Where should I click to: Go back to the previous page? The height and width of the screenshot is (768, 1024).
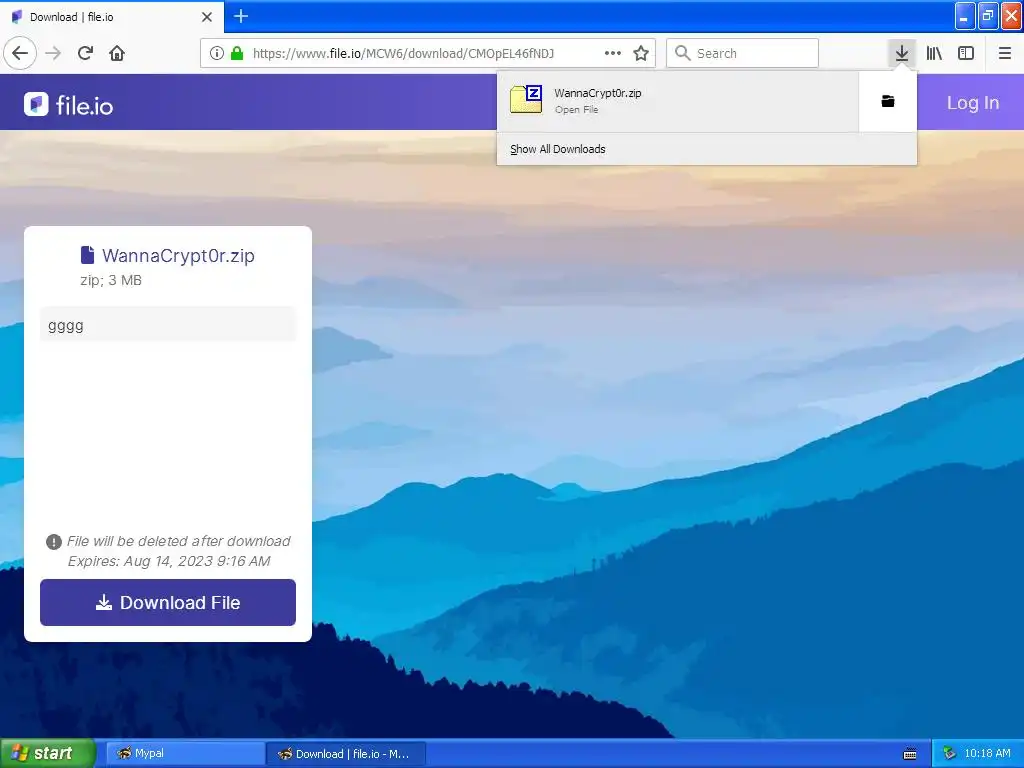point(20,53)
